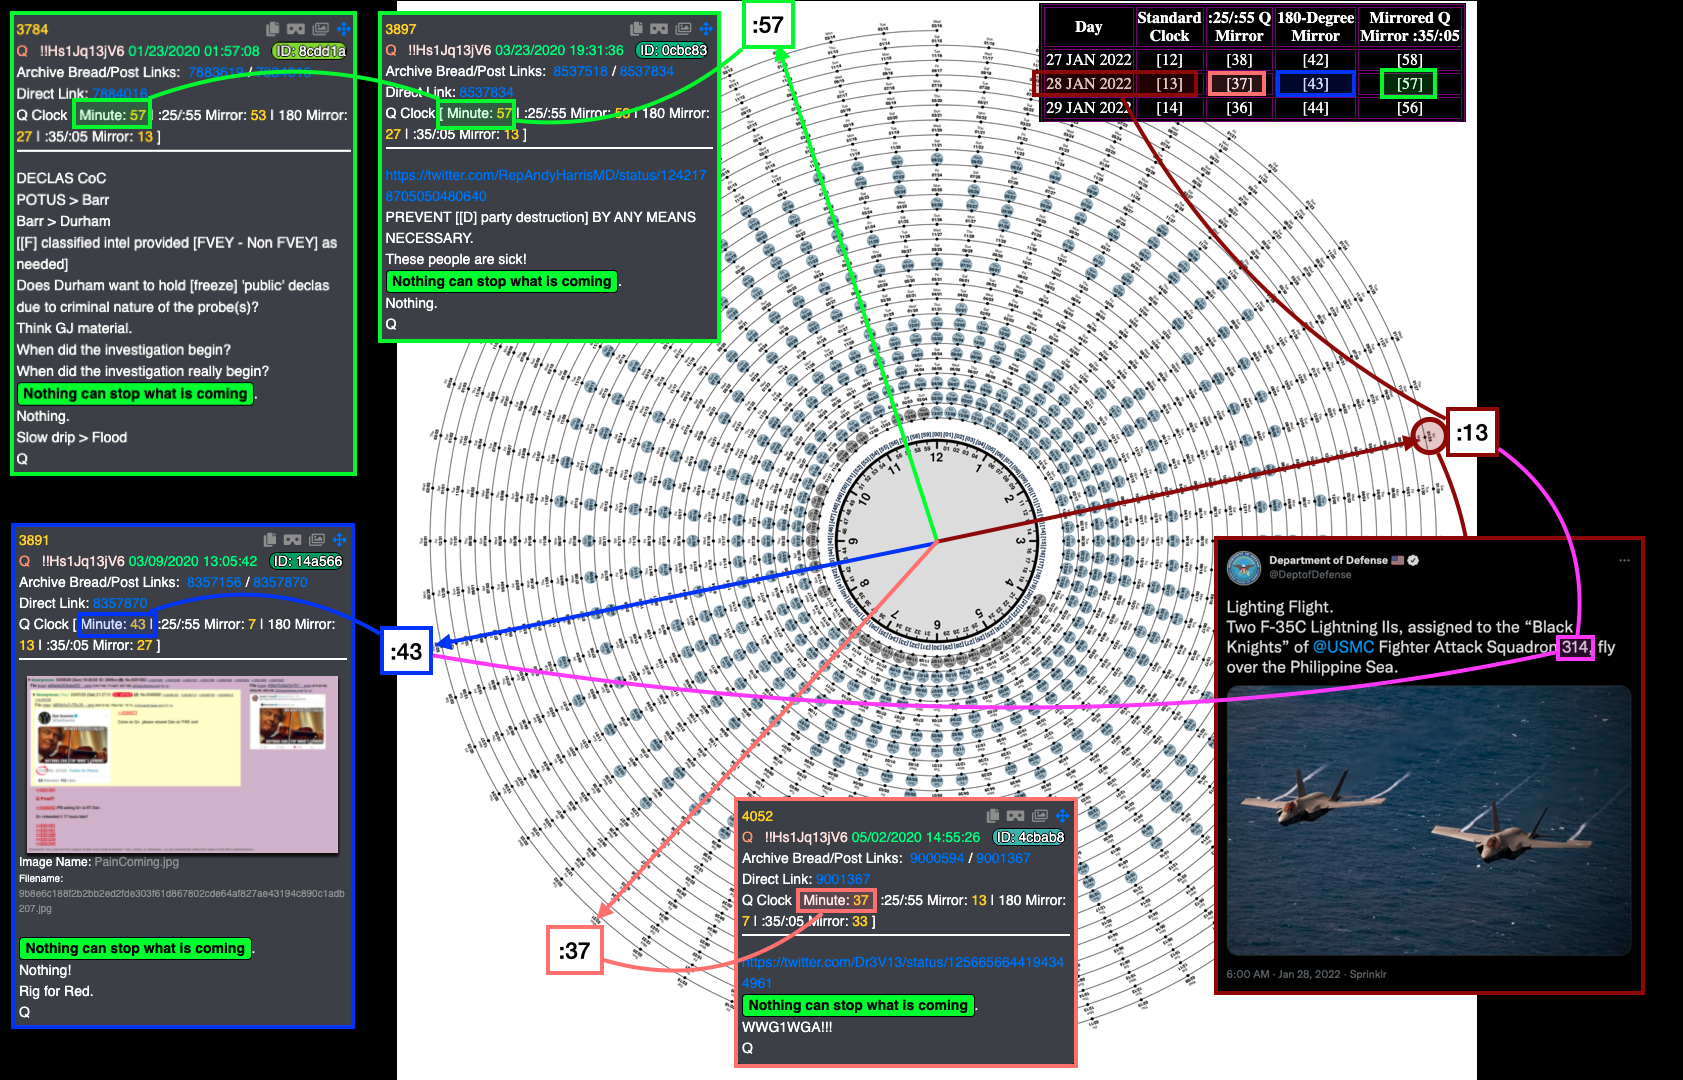Click 'Rig for Red.' in post 3891
The height and width of the screenshot is (1080, 1683).
[x=56, y=991]
